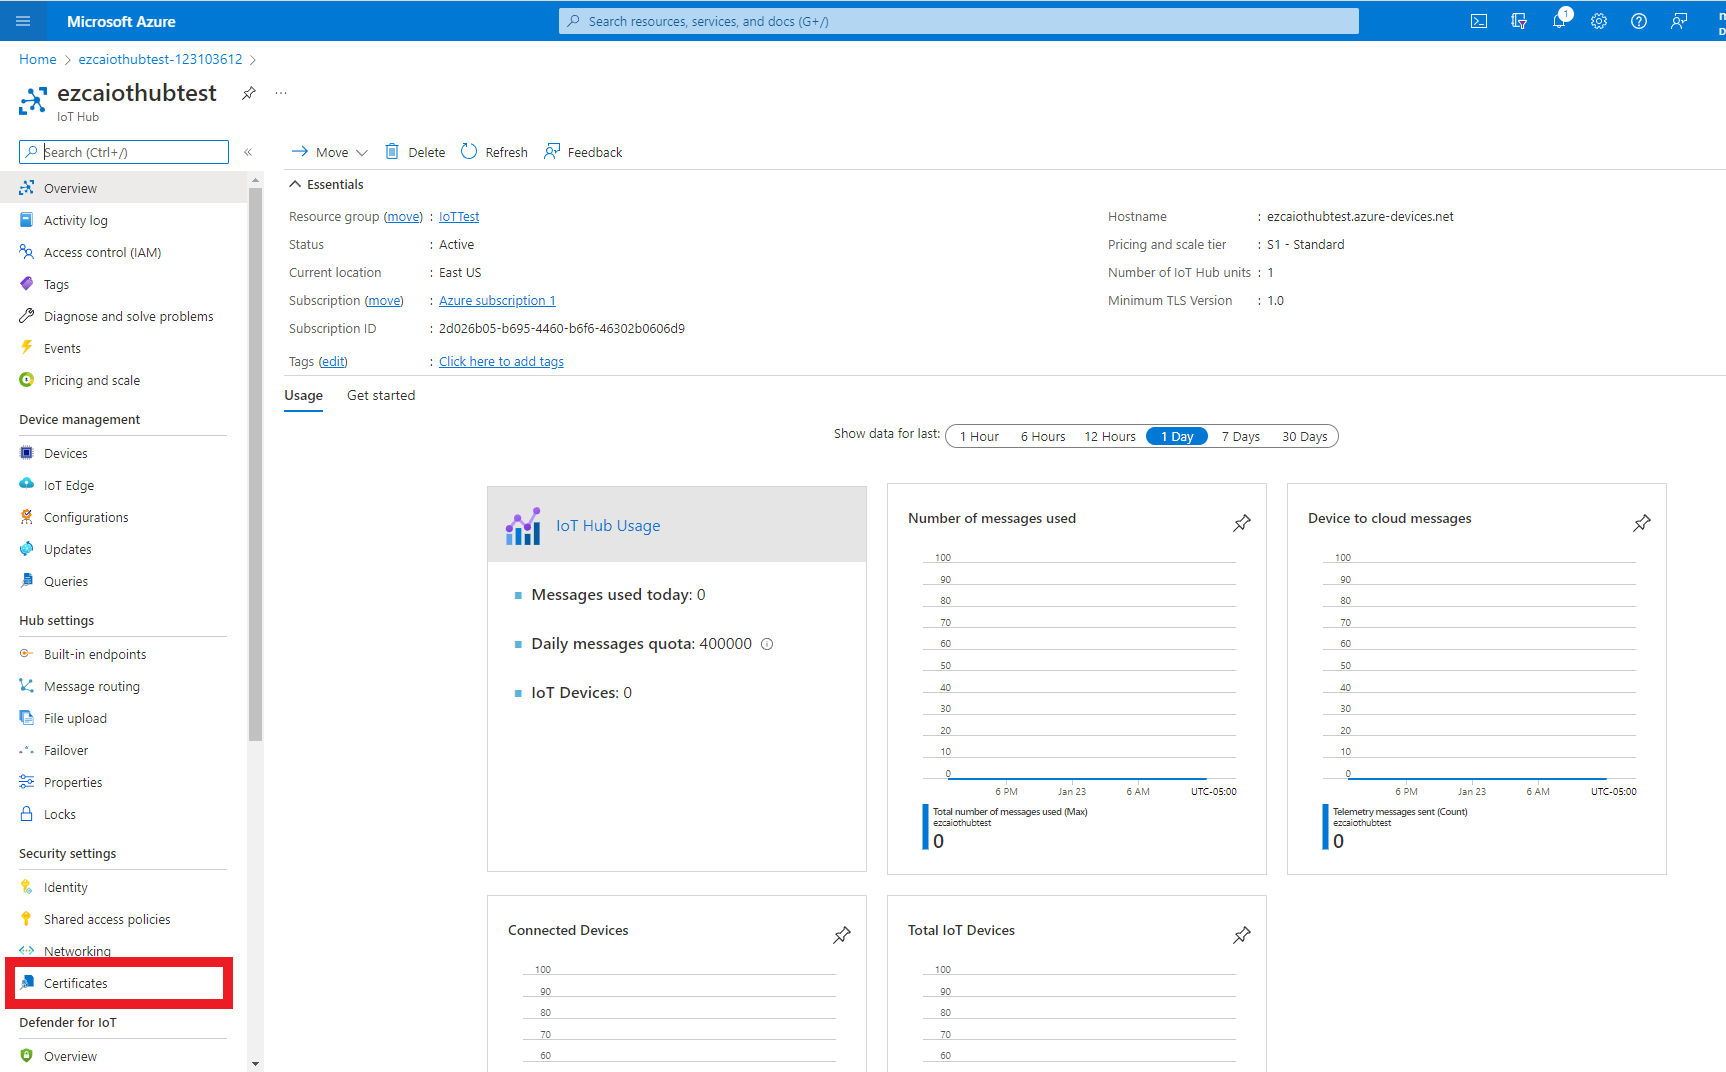Open portal settings gear

coord(1599,21)
